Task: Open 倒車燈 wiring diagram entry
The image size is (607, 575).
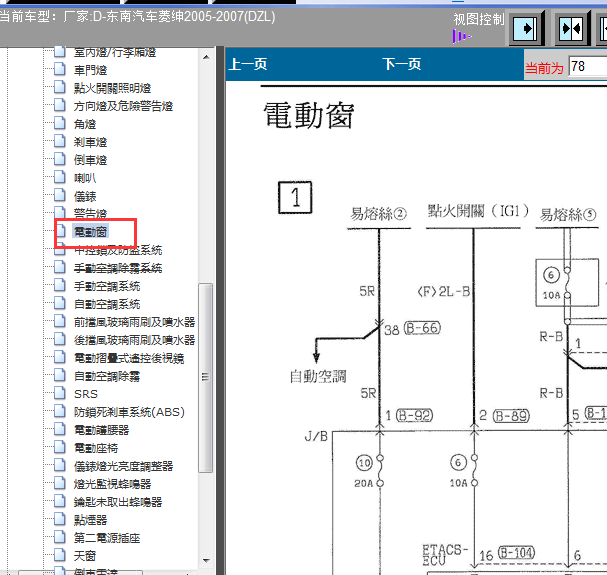Action: 90,160
